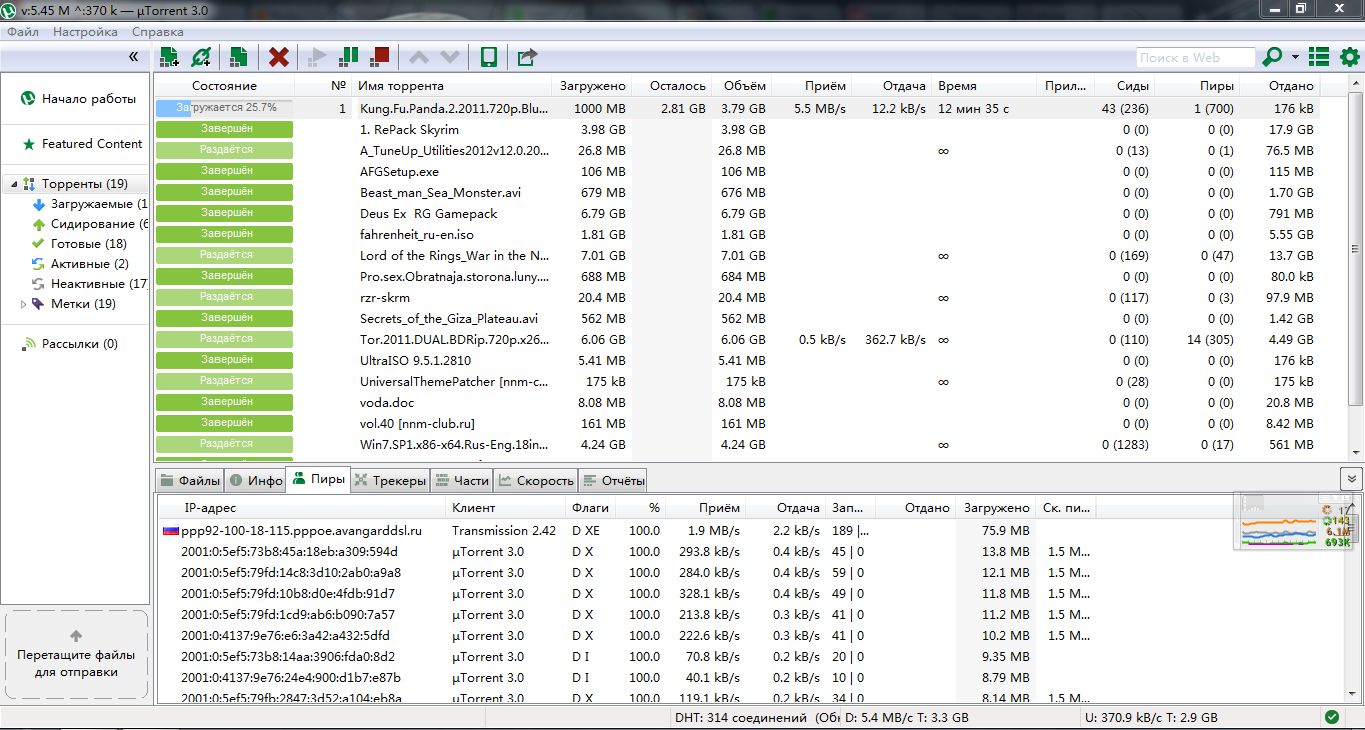
Task: Click the red Stop torrent icon
Action: pyautogui.click(x=379, y=57)
